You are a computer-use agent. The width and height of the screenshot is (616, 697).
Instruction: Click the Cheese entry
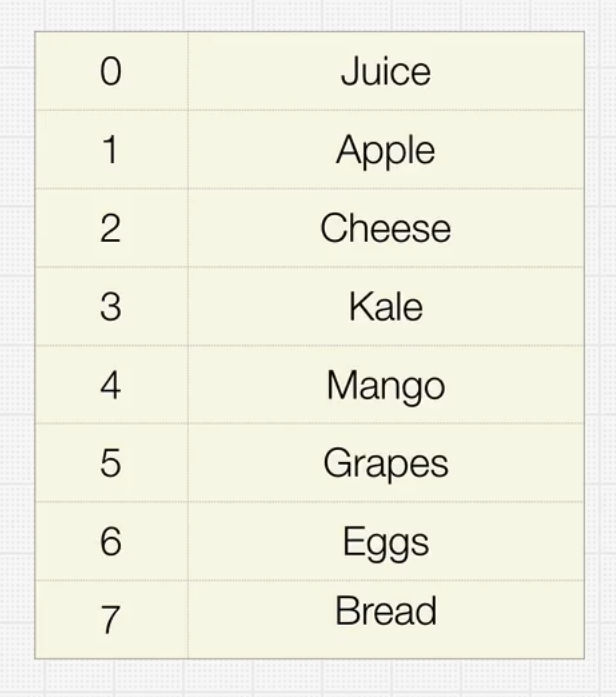click(x=385, y=228)
